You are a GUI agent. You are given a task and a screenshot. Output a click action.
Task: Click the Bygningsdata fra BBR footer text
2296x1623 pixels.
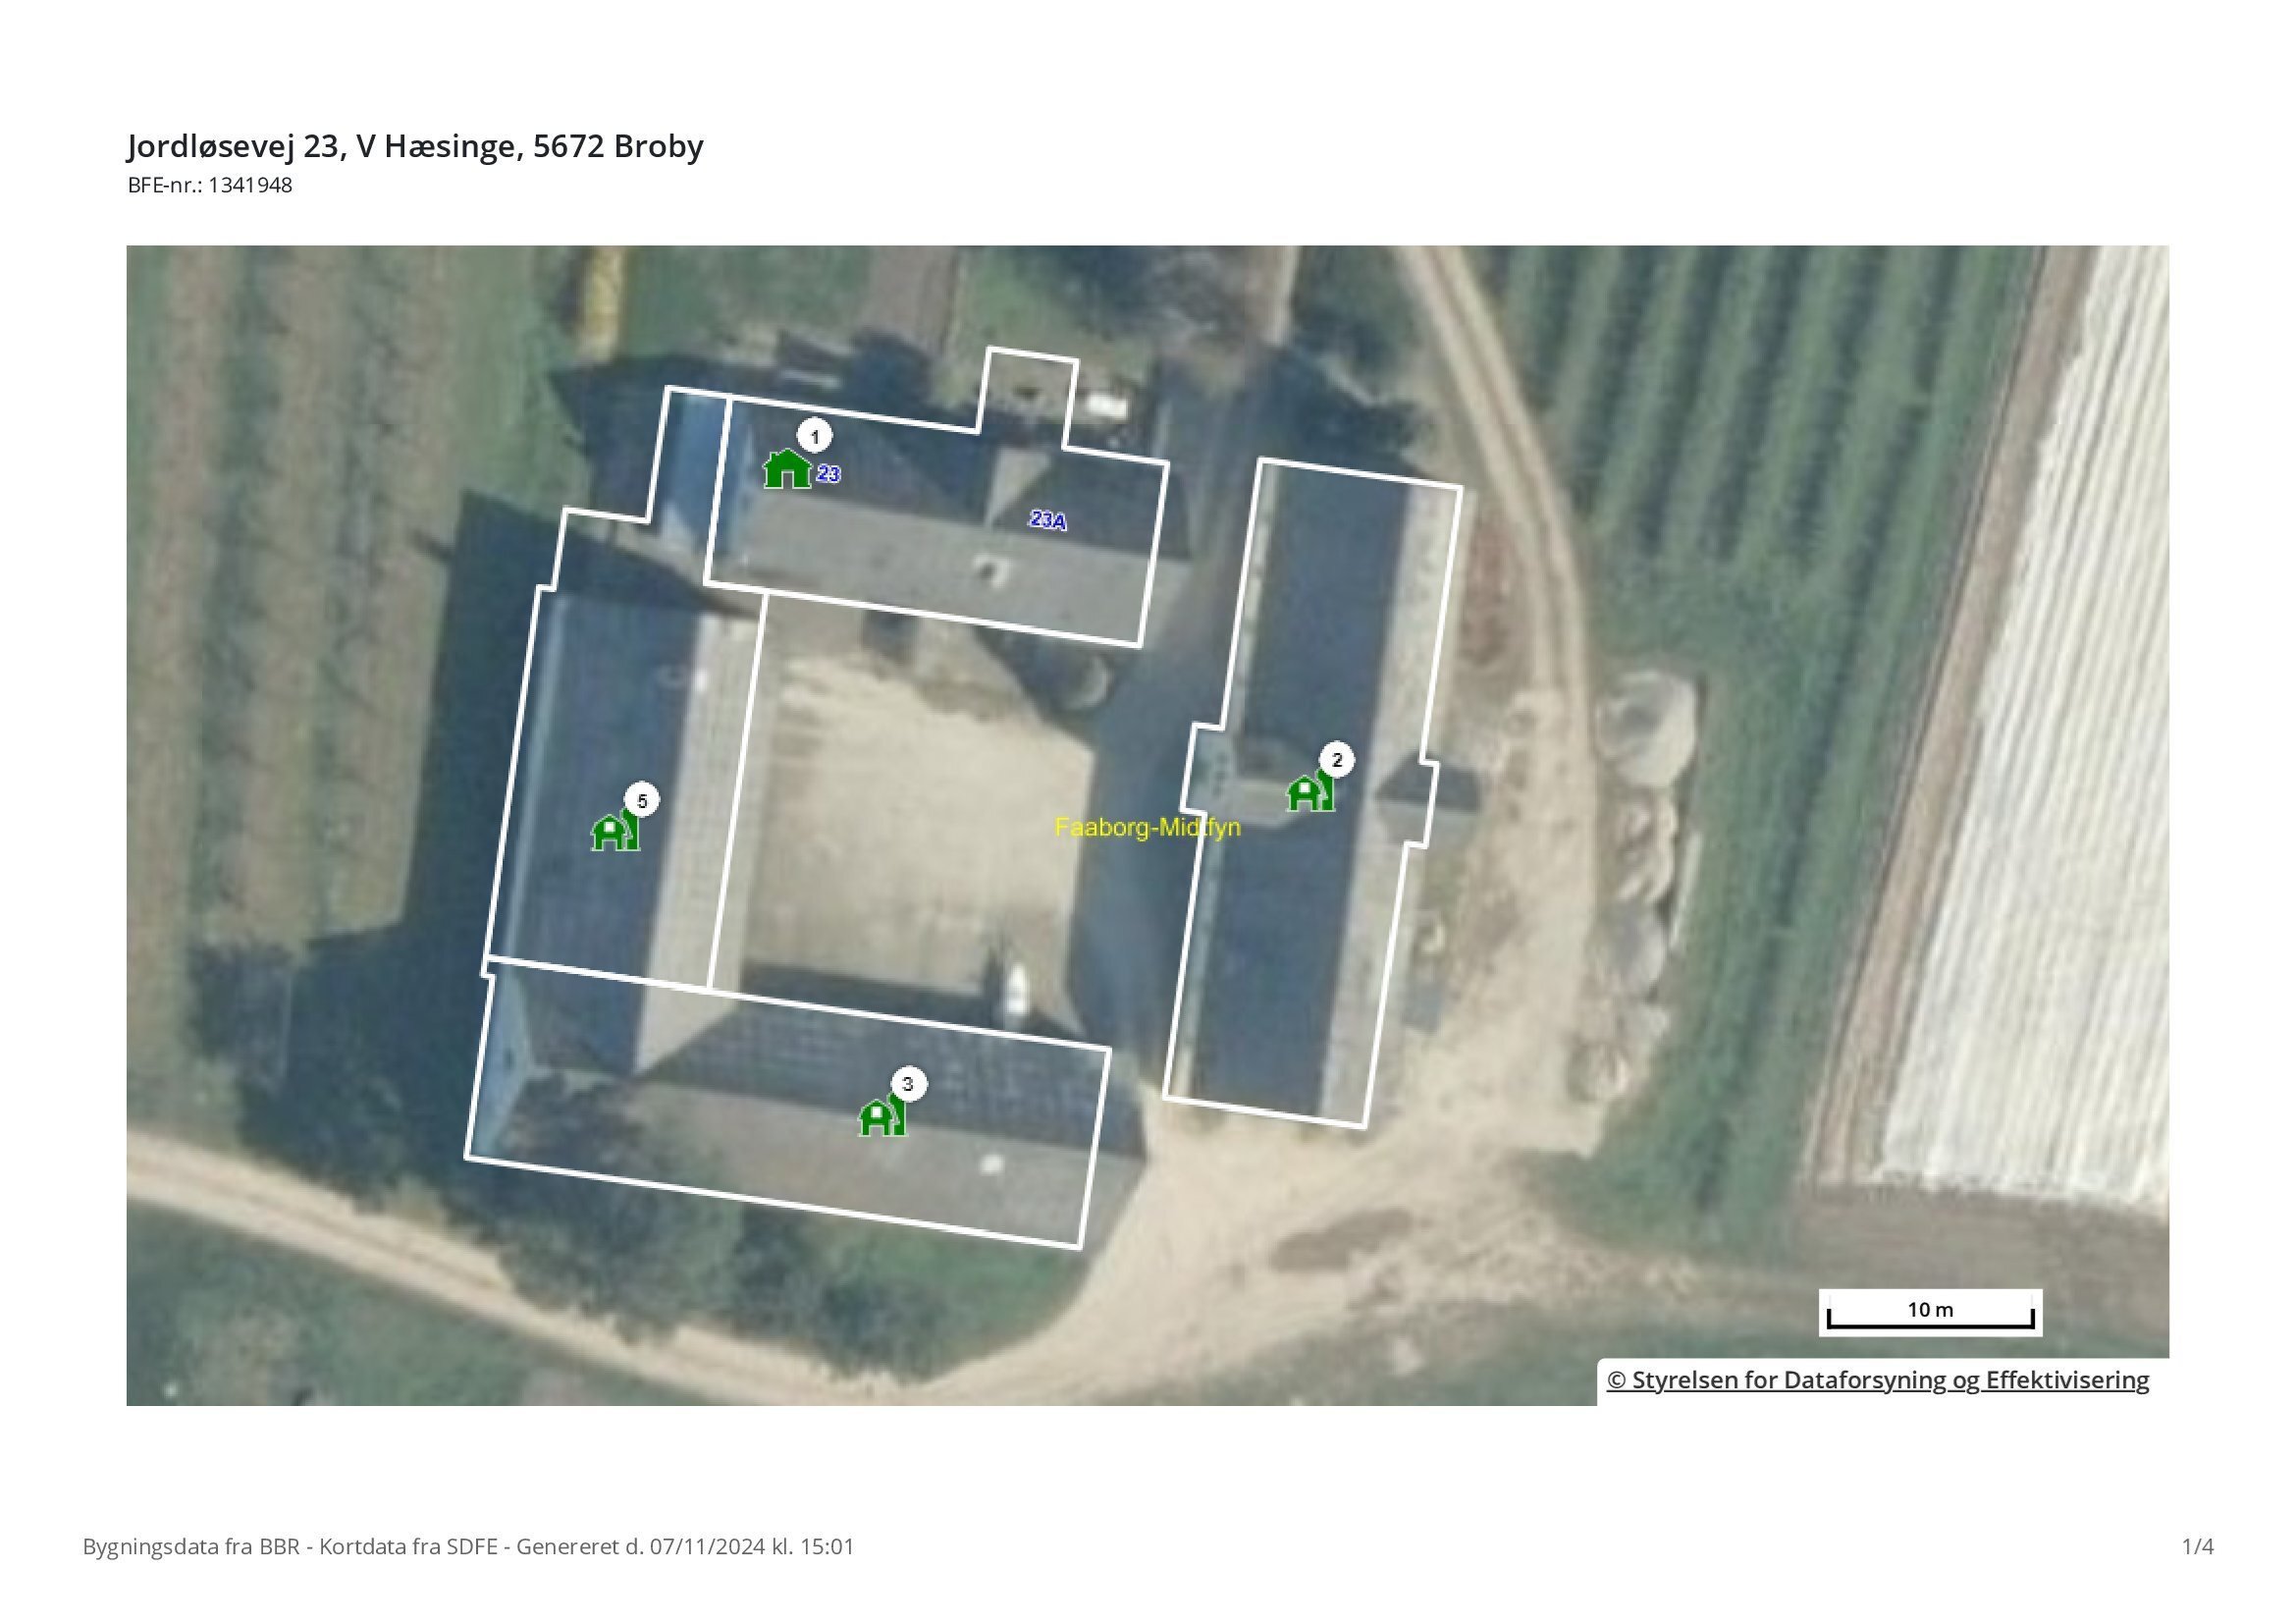pos(468,1547)
